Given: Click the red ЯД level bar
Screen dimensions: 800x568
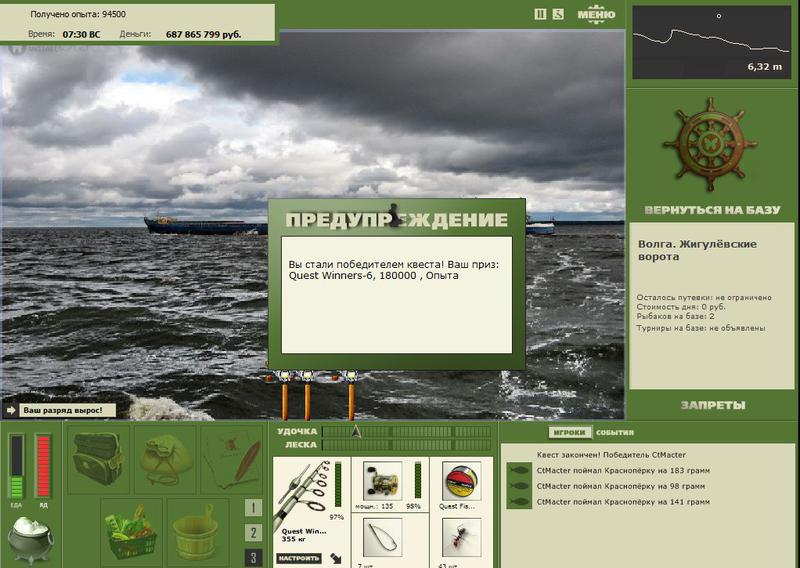Looking at the screenshot, I should click(43, 466).
